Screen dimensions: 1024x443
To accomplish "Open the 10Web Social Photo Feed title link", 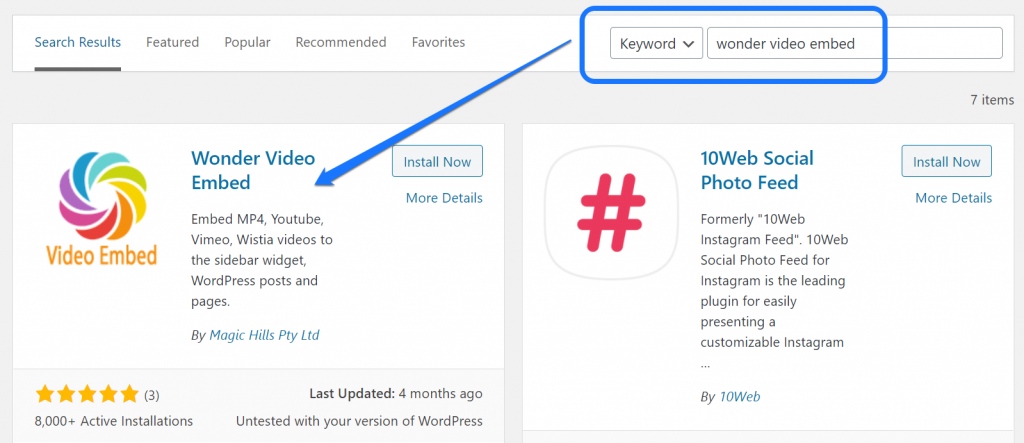I will click(x=758, y=170).
